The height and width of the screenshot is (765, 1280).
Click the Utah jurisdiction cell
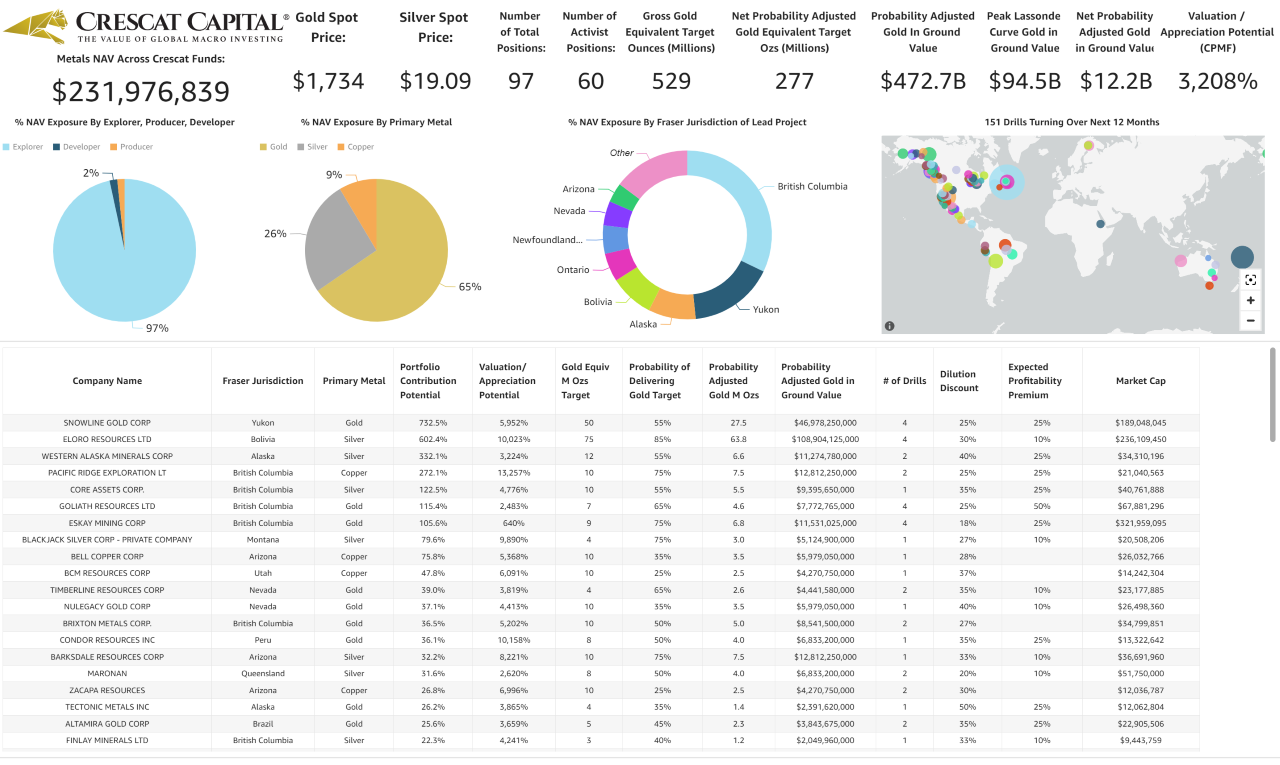(263, 573)
